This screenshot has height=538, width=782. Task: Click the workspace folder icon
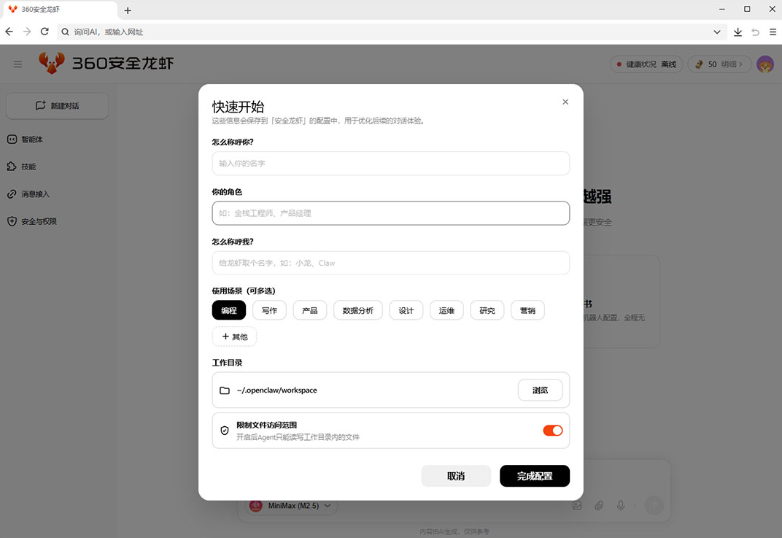click(x=225, y=390)
